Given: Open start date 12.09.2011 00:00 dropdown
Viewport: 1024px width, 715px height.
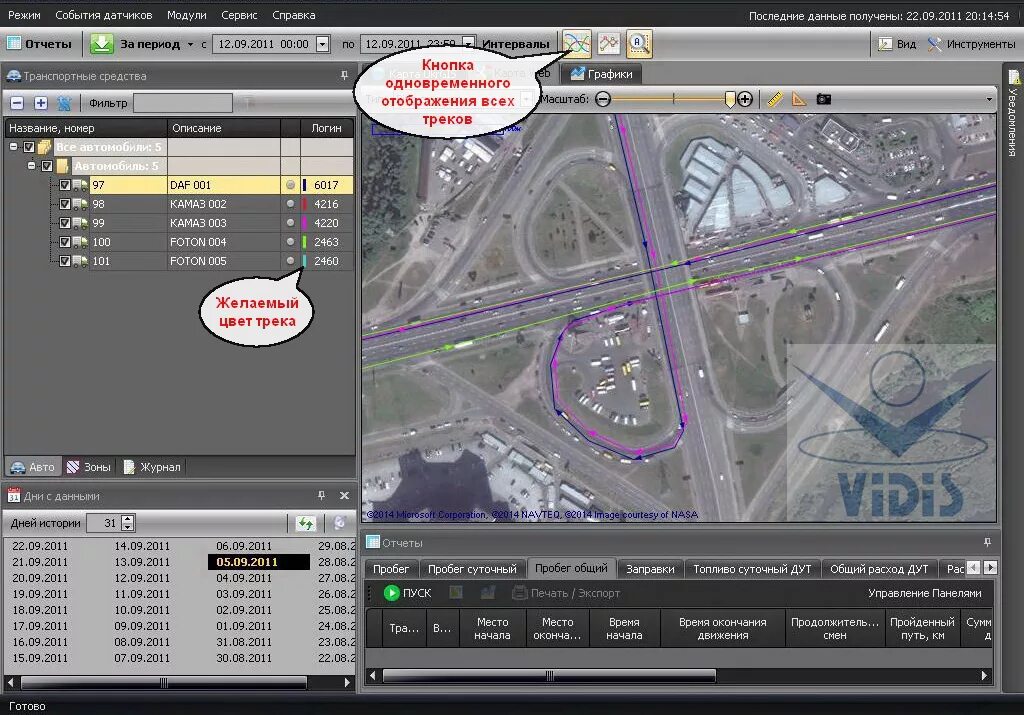Looking at the screenshot, I should 323,44.
